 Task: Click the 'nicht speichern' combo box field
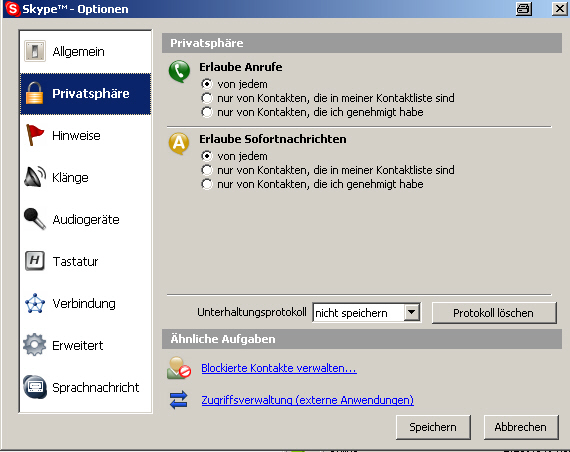point(366,313)
